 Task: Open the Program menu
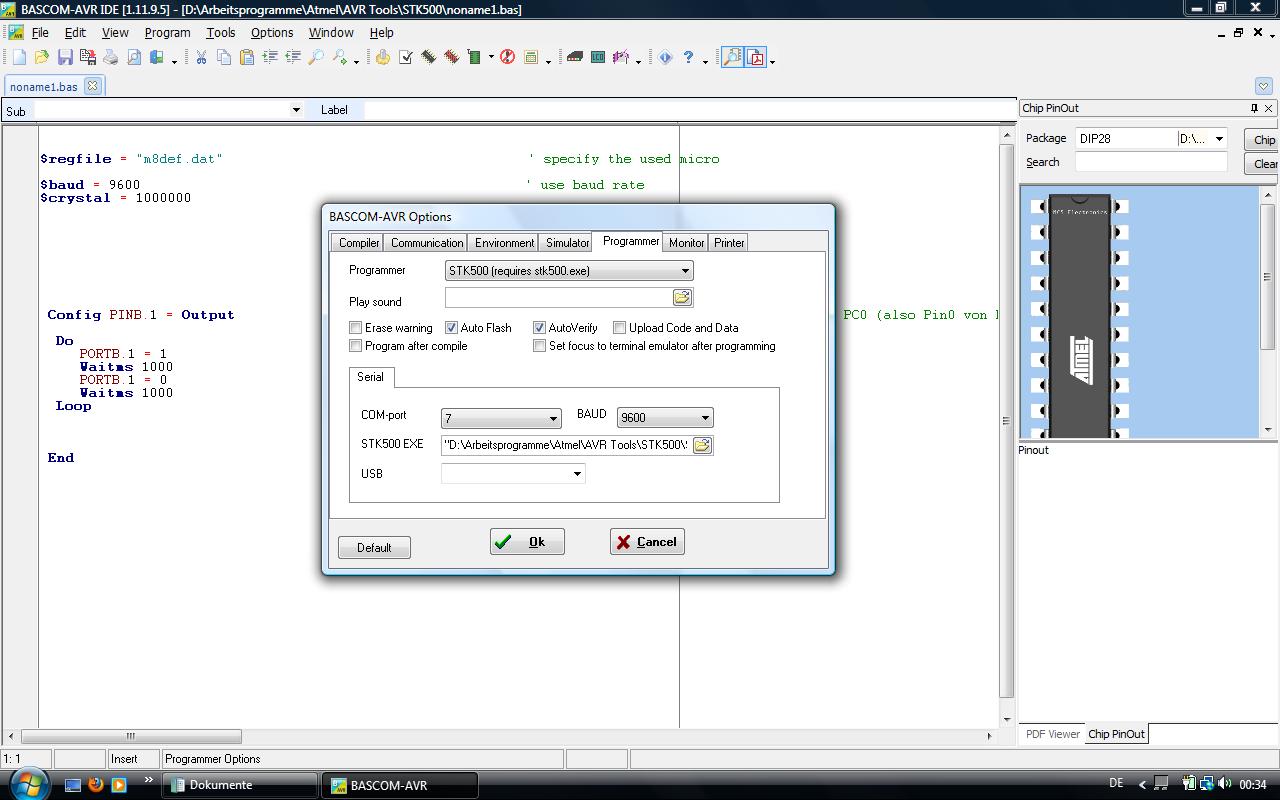pos(167,32)
